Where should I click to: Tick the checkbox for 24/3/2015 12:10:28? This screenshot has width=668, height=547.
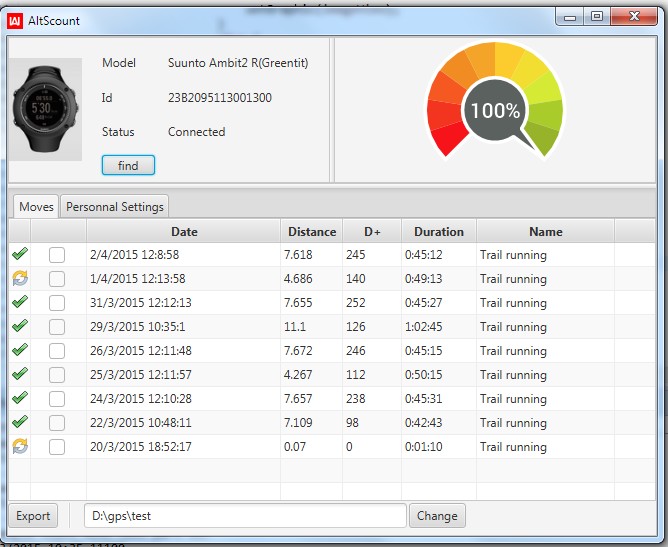tap(57, 399)
